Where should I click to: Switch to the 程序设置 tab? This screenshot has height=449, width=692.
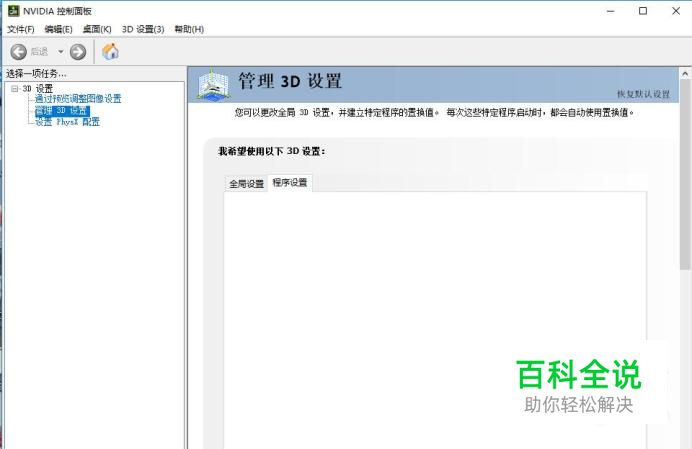(x=290, y=182)
